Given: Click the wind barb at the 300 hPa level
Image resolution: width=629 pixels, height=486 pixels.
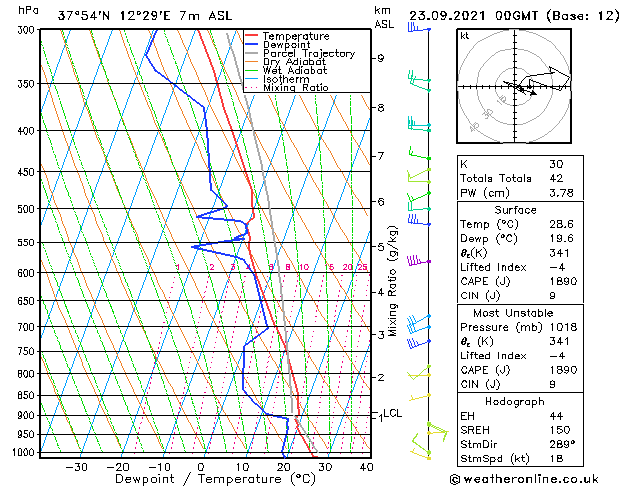Looking at the screenshot, I should [x=419, y=27].
